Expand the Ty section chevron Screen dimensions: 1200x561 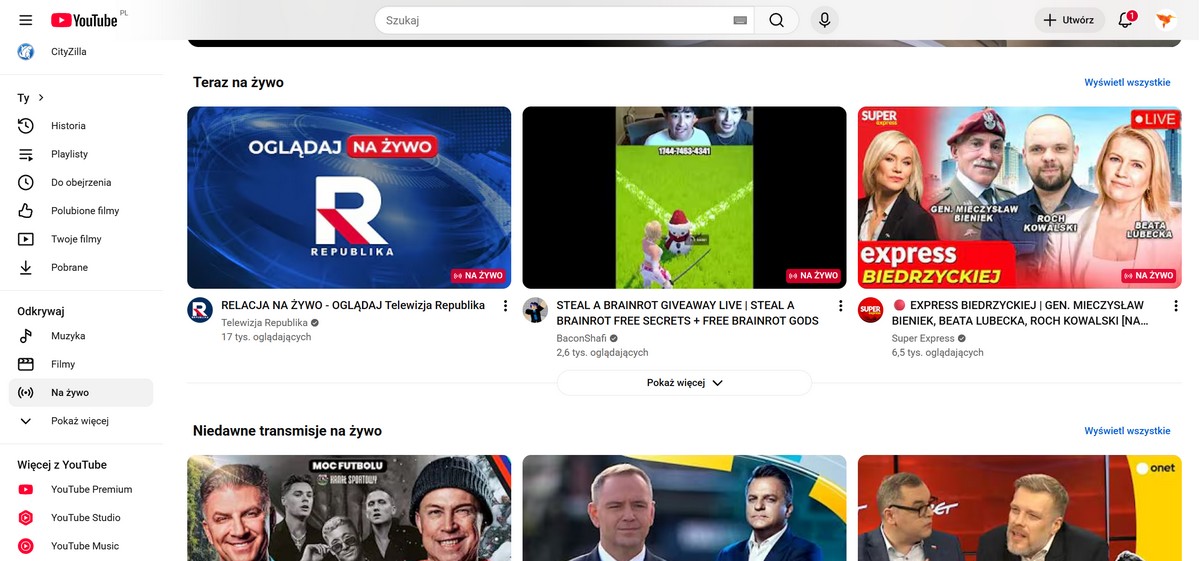pos(40,98)
